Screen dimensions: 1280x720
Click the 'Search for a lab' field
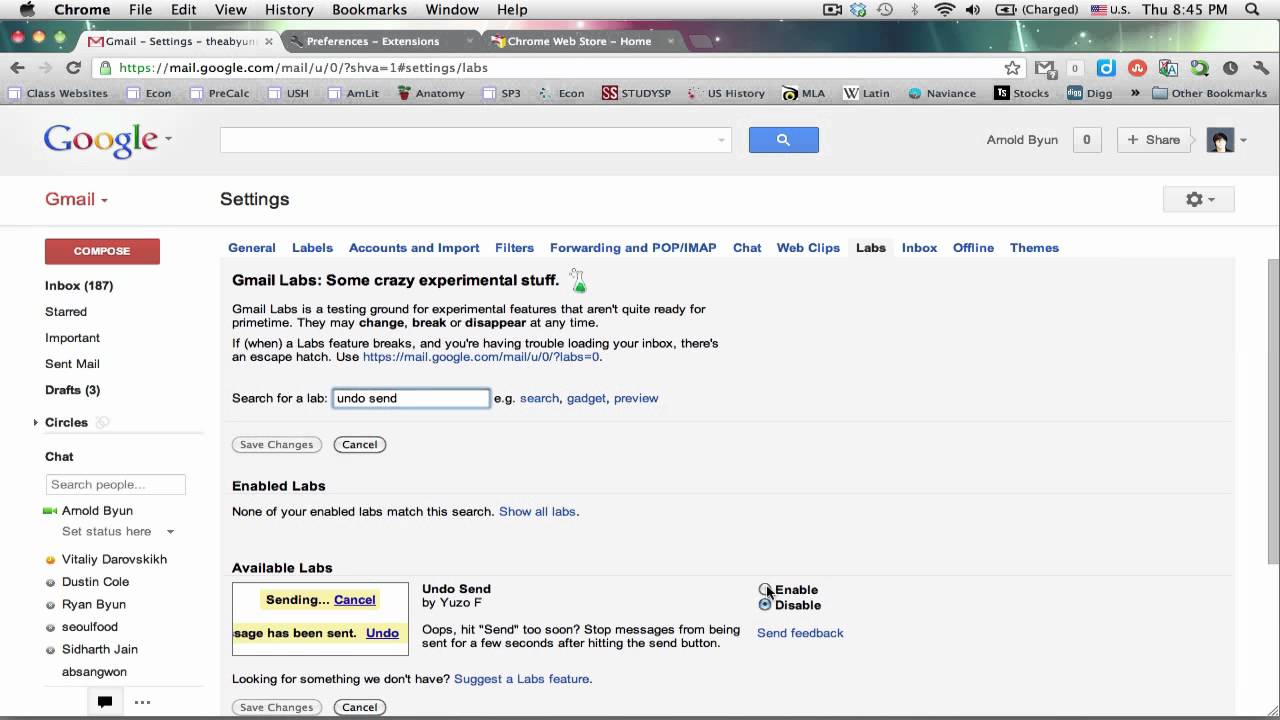pos(411,398)
